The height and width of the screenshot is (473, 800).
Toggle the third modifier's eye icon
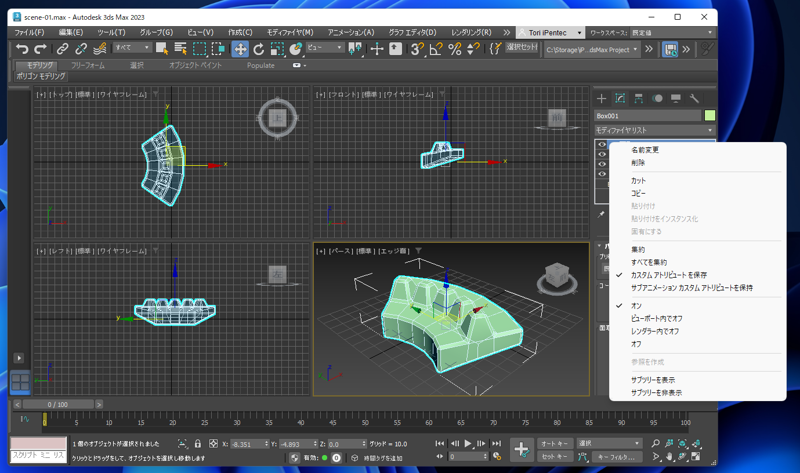pos(602,164)
